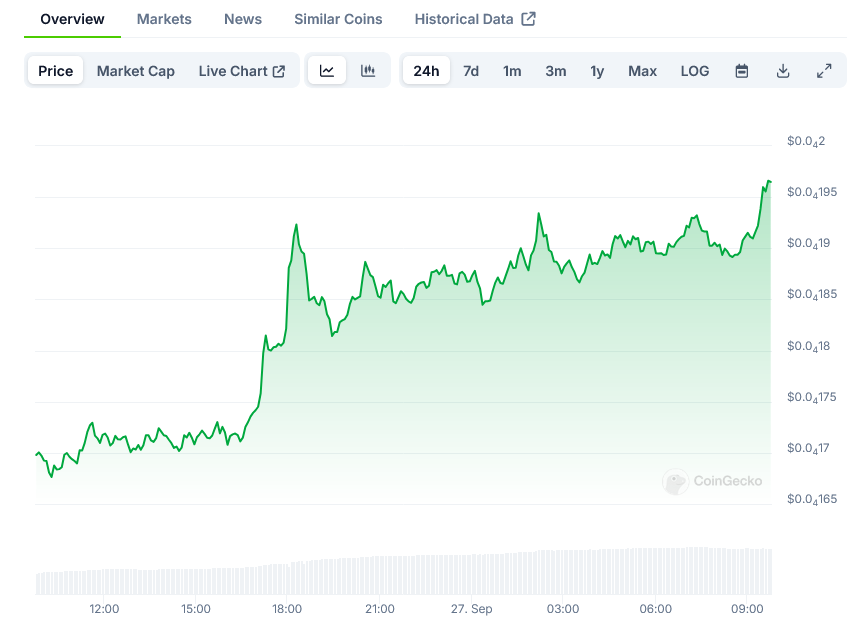The height and width of the screenshot is (636, 847).
Task: Select the 1m time range
Action: 512,71
